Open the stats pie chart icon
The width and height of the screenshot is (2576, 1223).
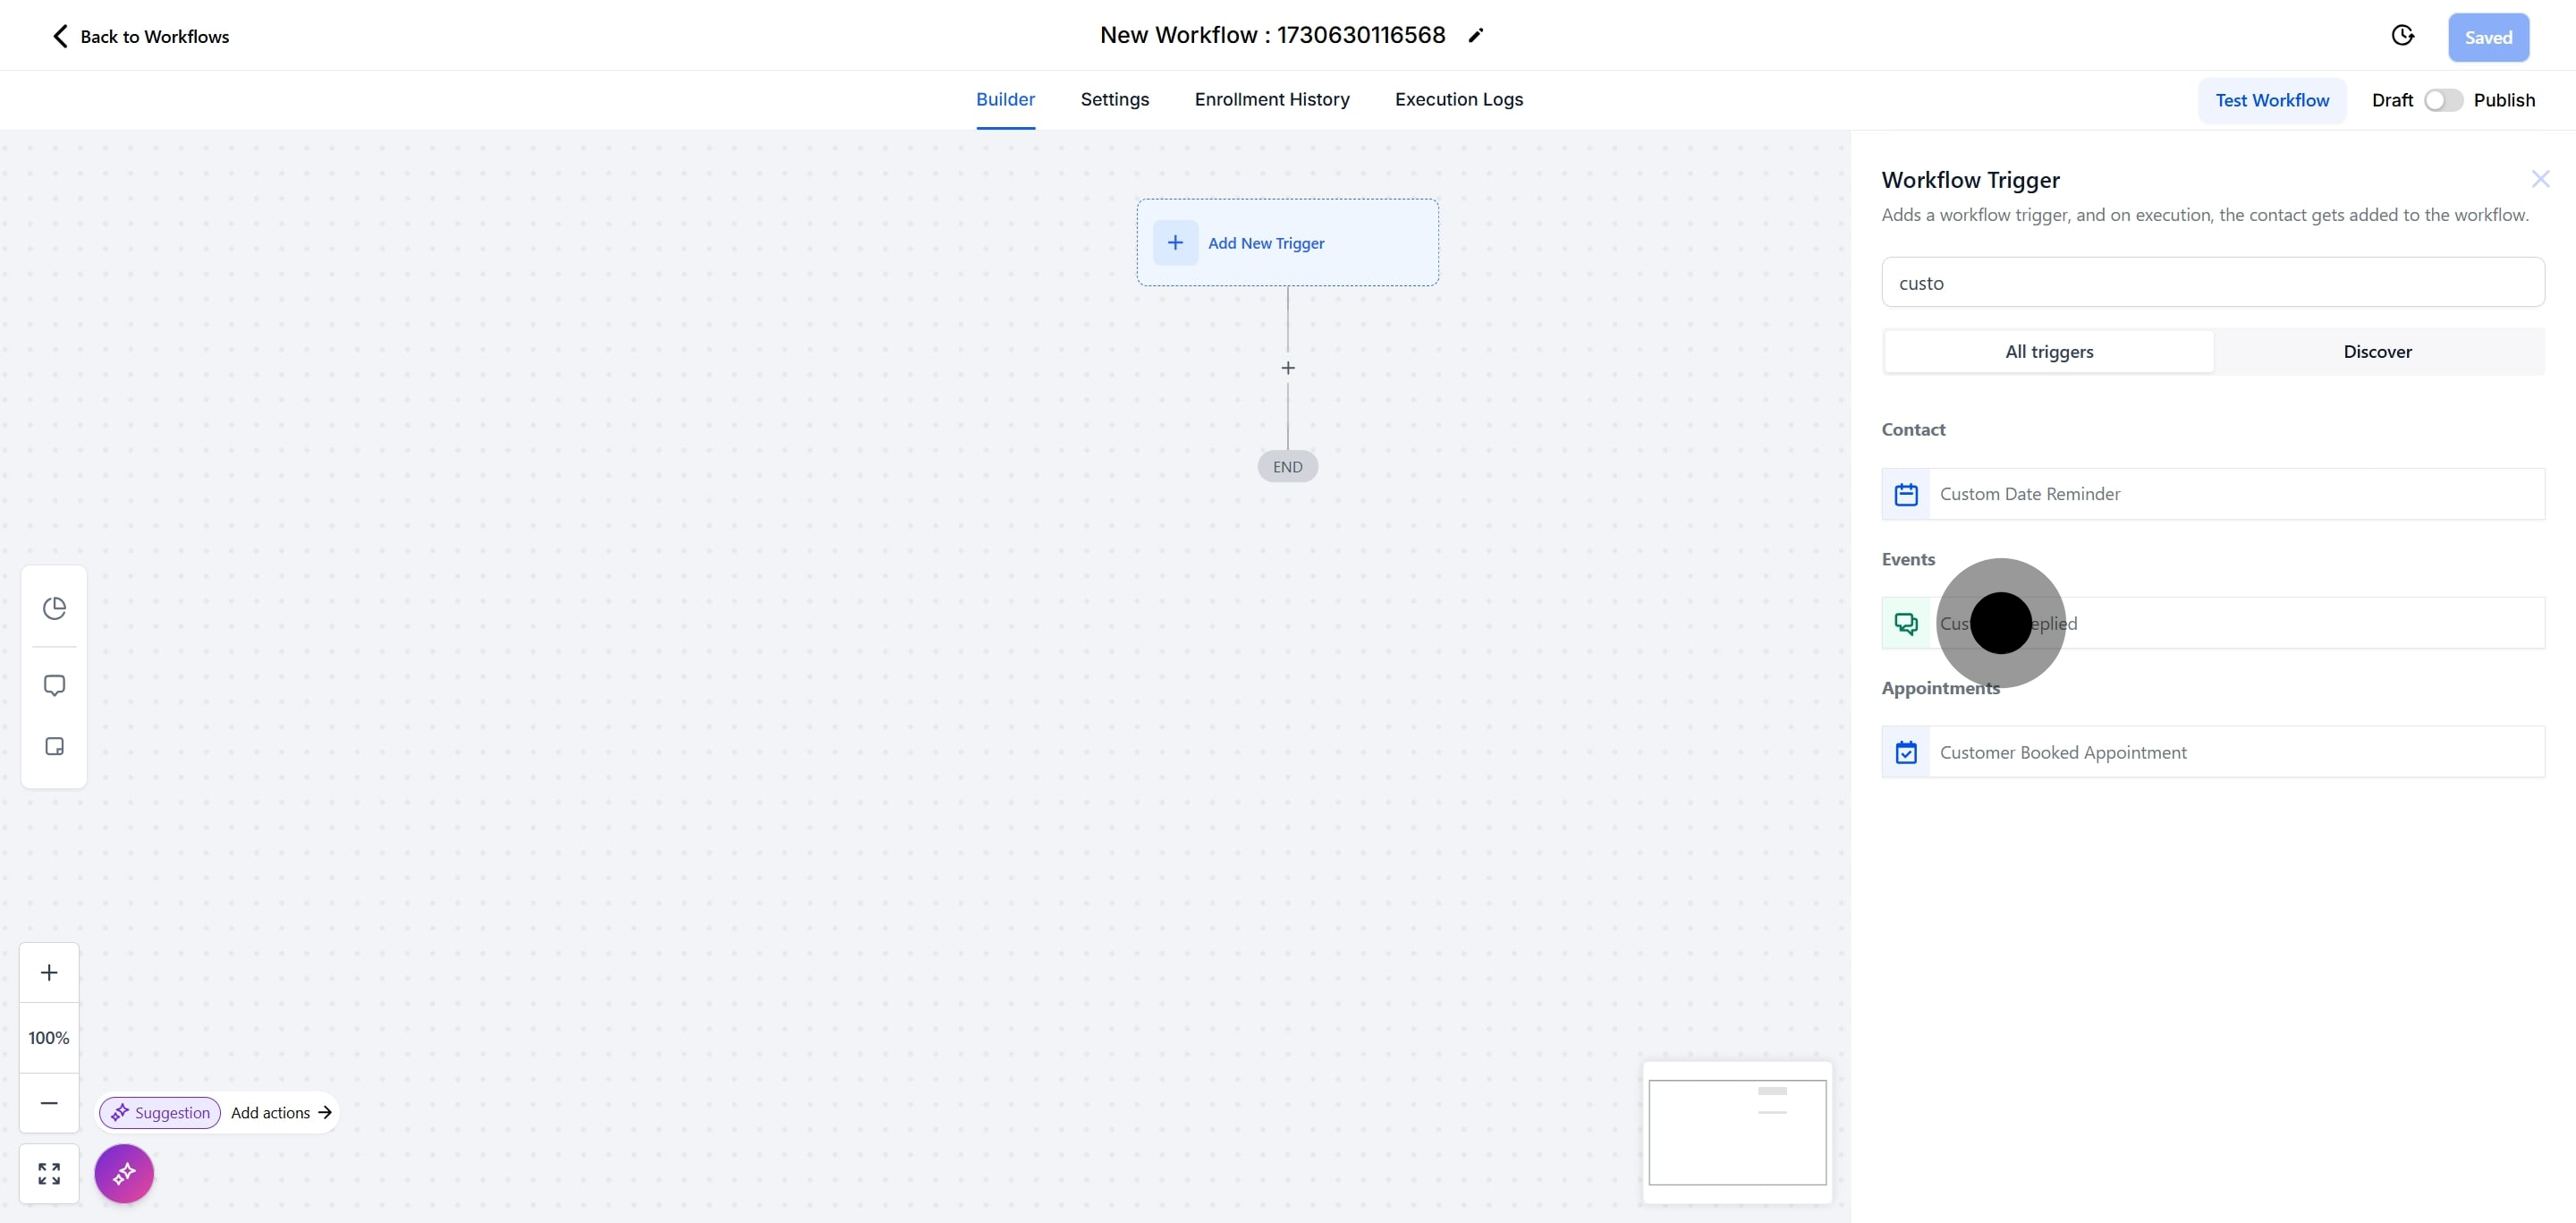tap(54, 608)
